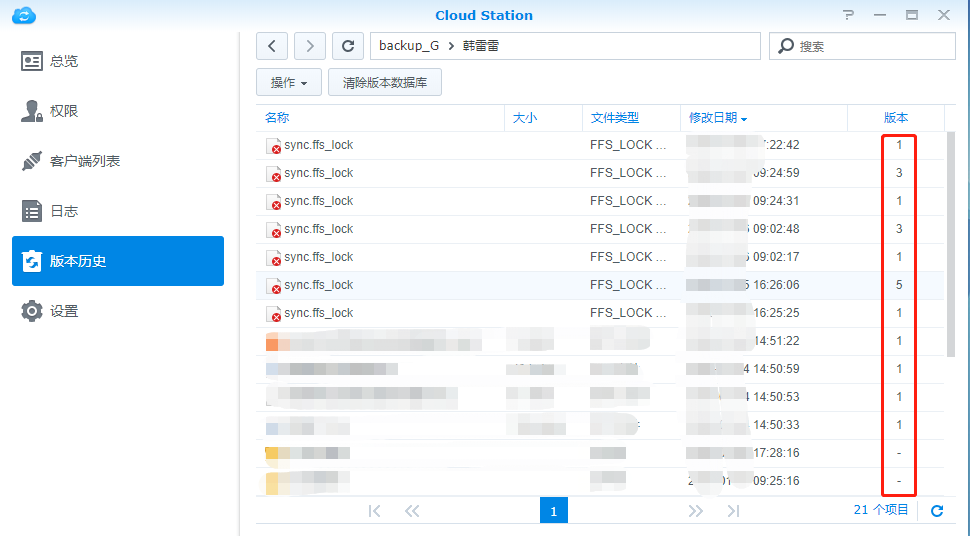The height and width of the screenshot is (536, 970).
Task: Reload the folder using the toolbar refresh button
Action: (x=348, y=46)
